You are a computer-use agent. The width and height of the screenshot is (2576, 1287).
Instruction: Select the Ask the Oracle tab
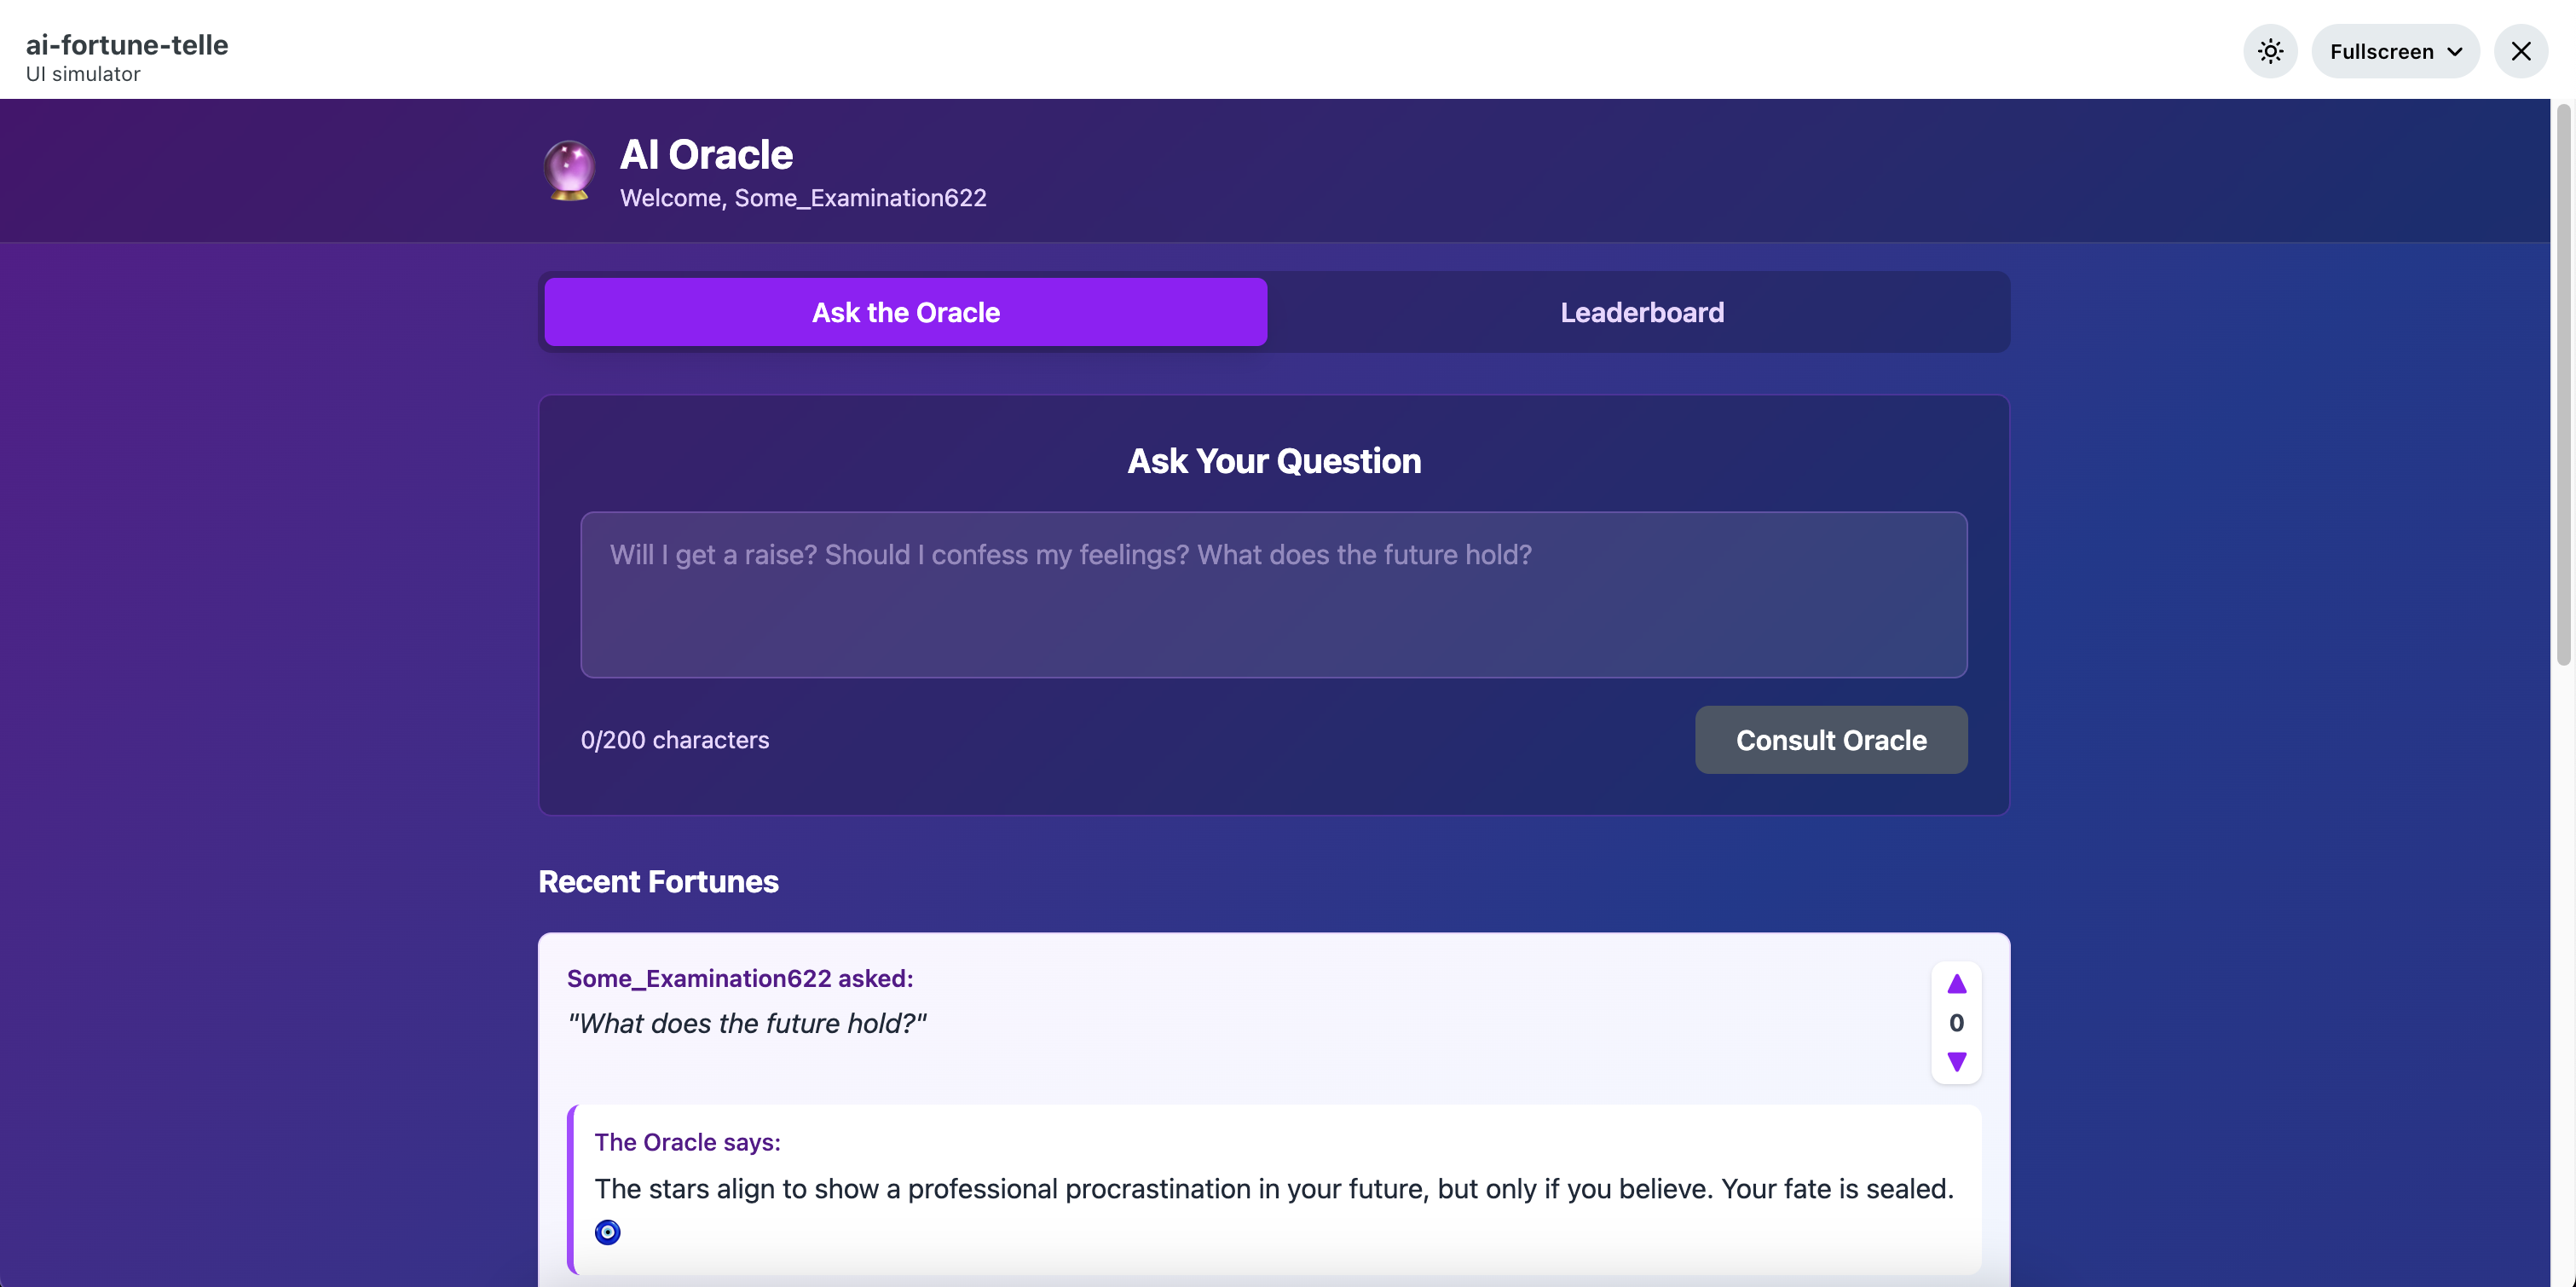pyautogui.click(x=905, y=312)
